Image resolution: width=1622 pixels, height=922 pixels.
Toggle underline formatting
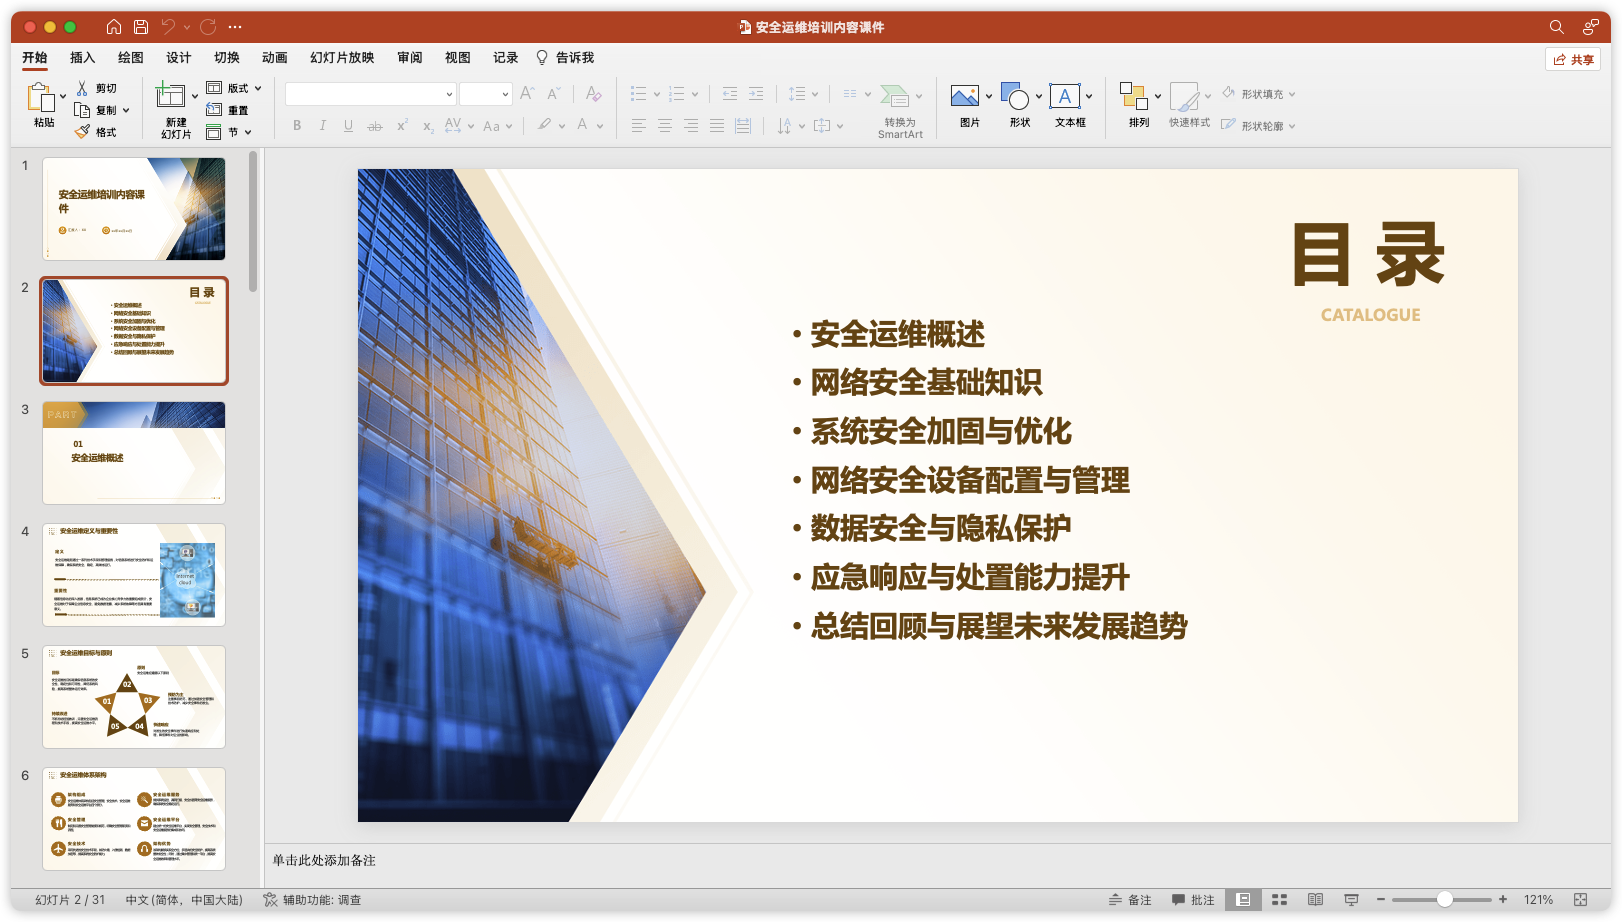pos(347,125)
